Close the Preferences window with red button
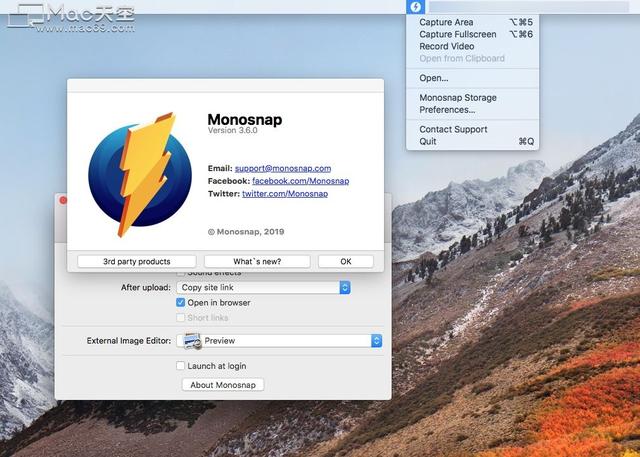640x457 pixels. coord(63,200)
